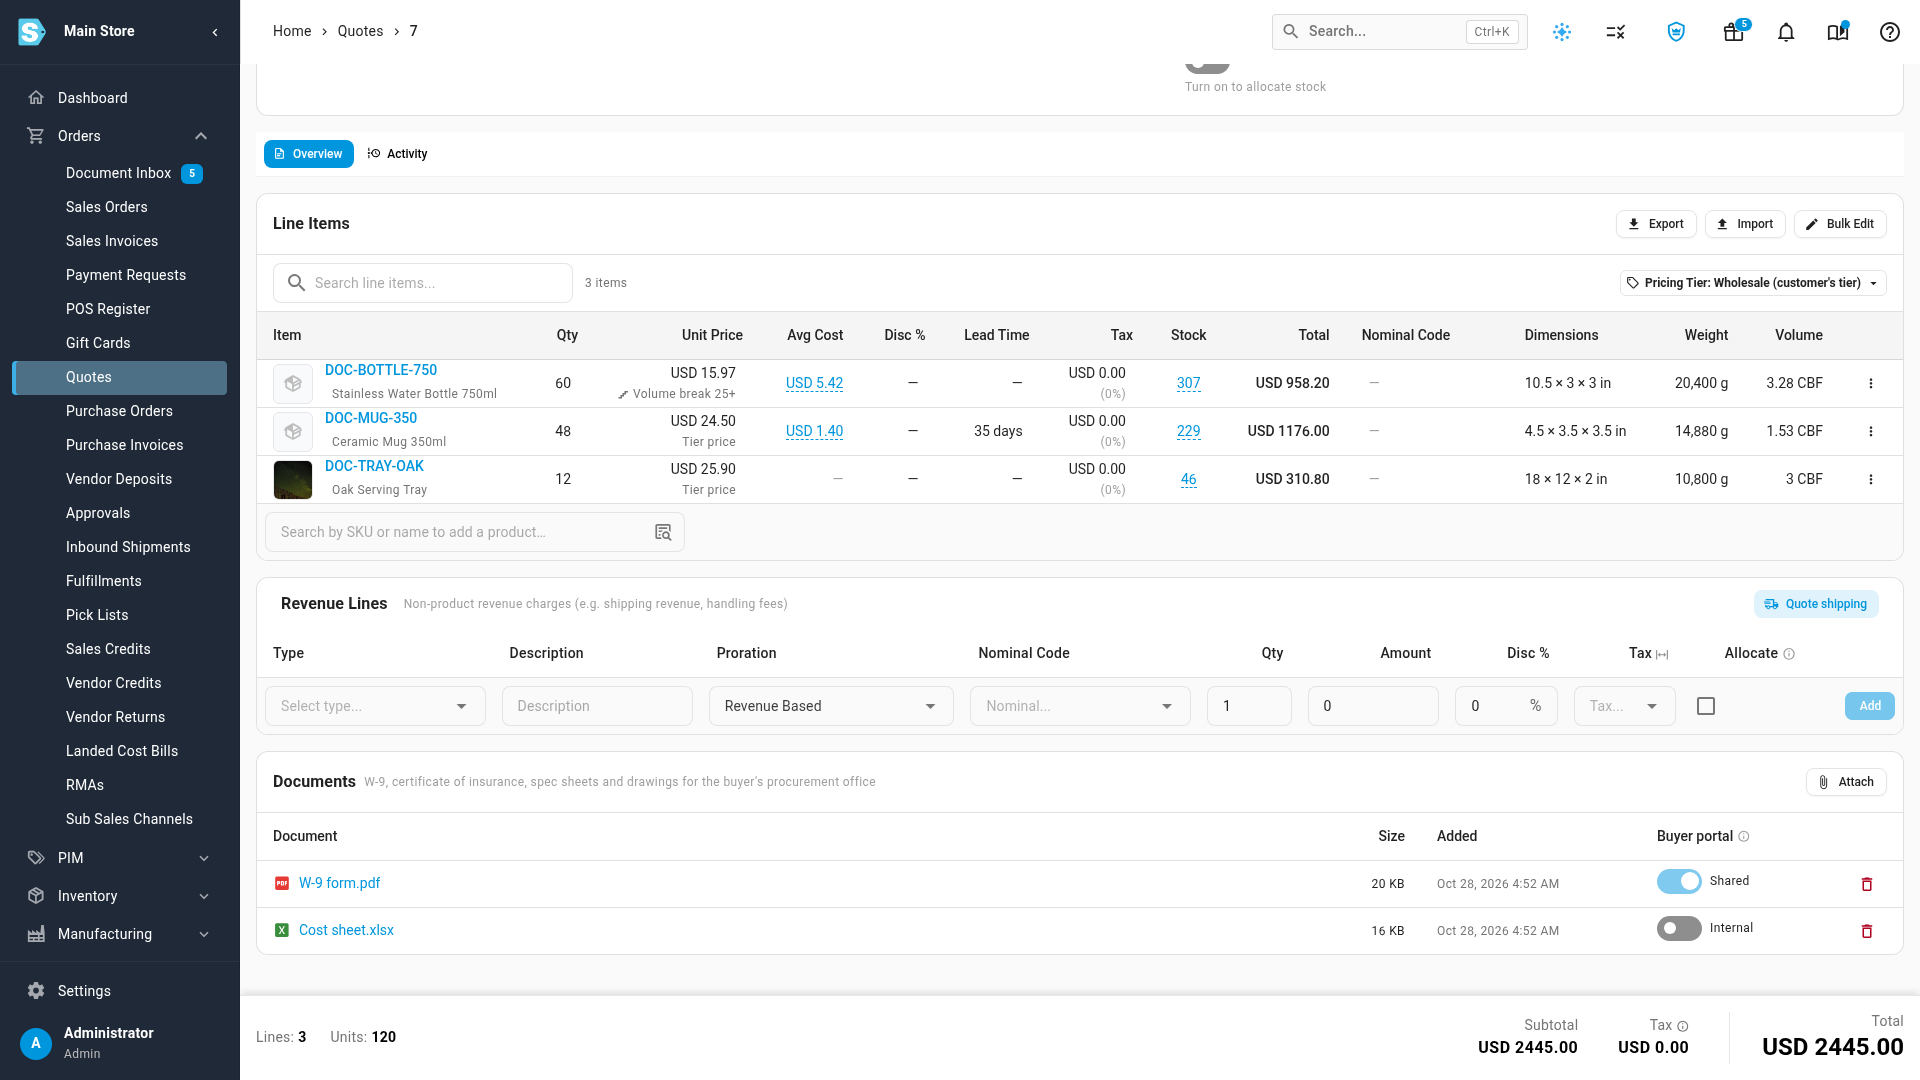Click the Oak Serving Tray thumbnail
The width and height of the screenshot is (1920, 1080).
(293, 480)
